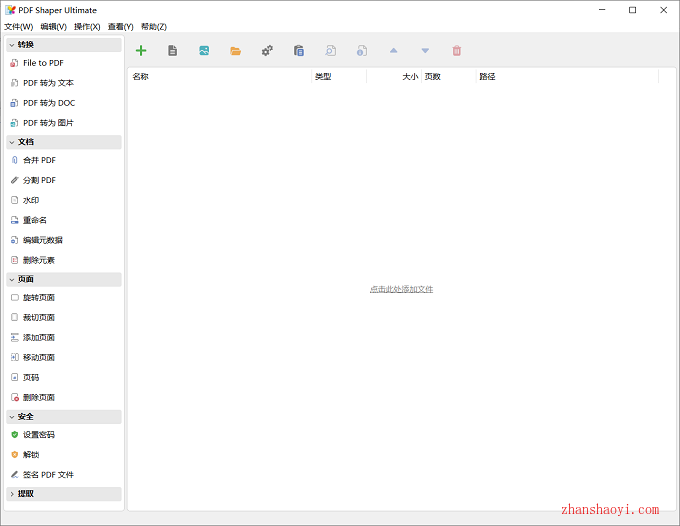This screenshot has width=680, height=526.
Task: Select 添加页面 add pages tool
Action: [64, 337]
